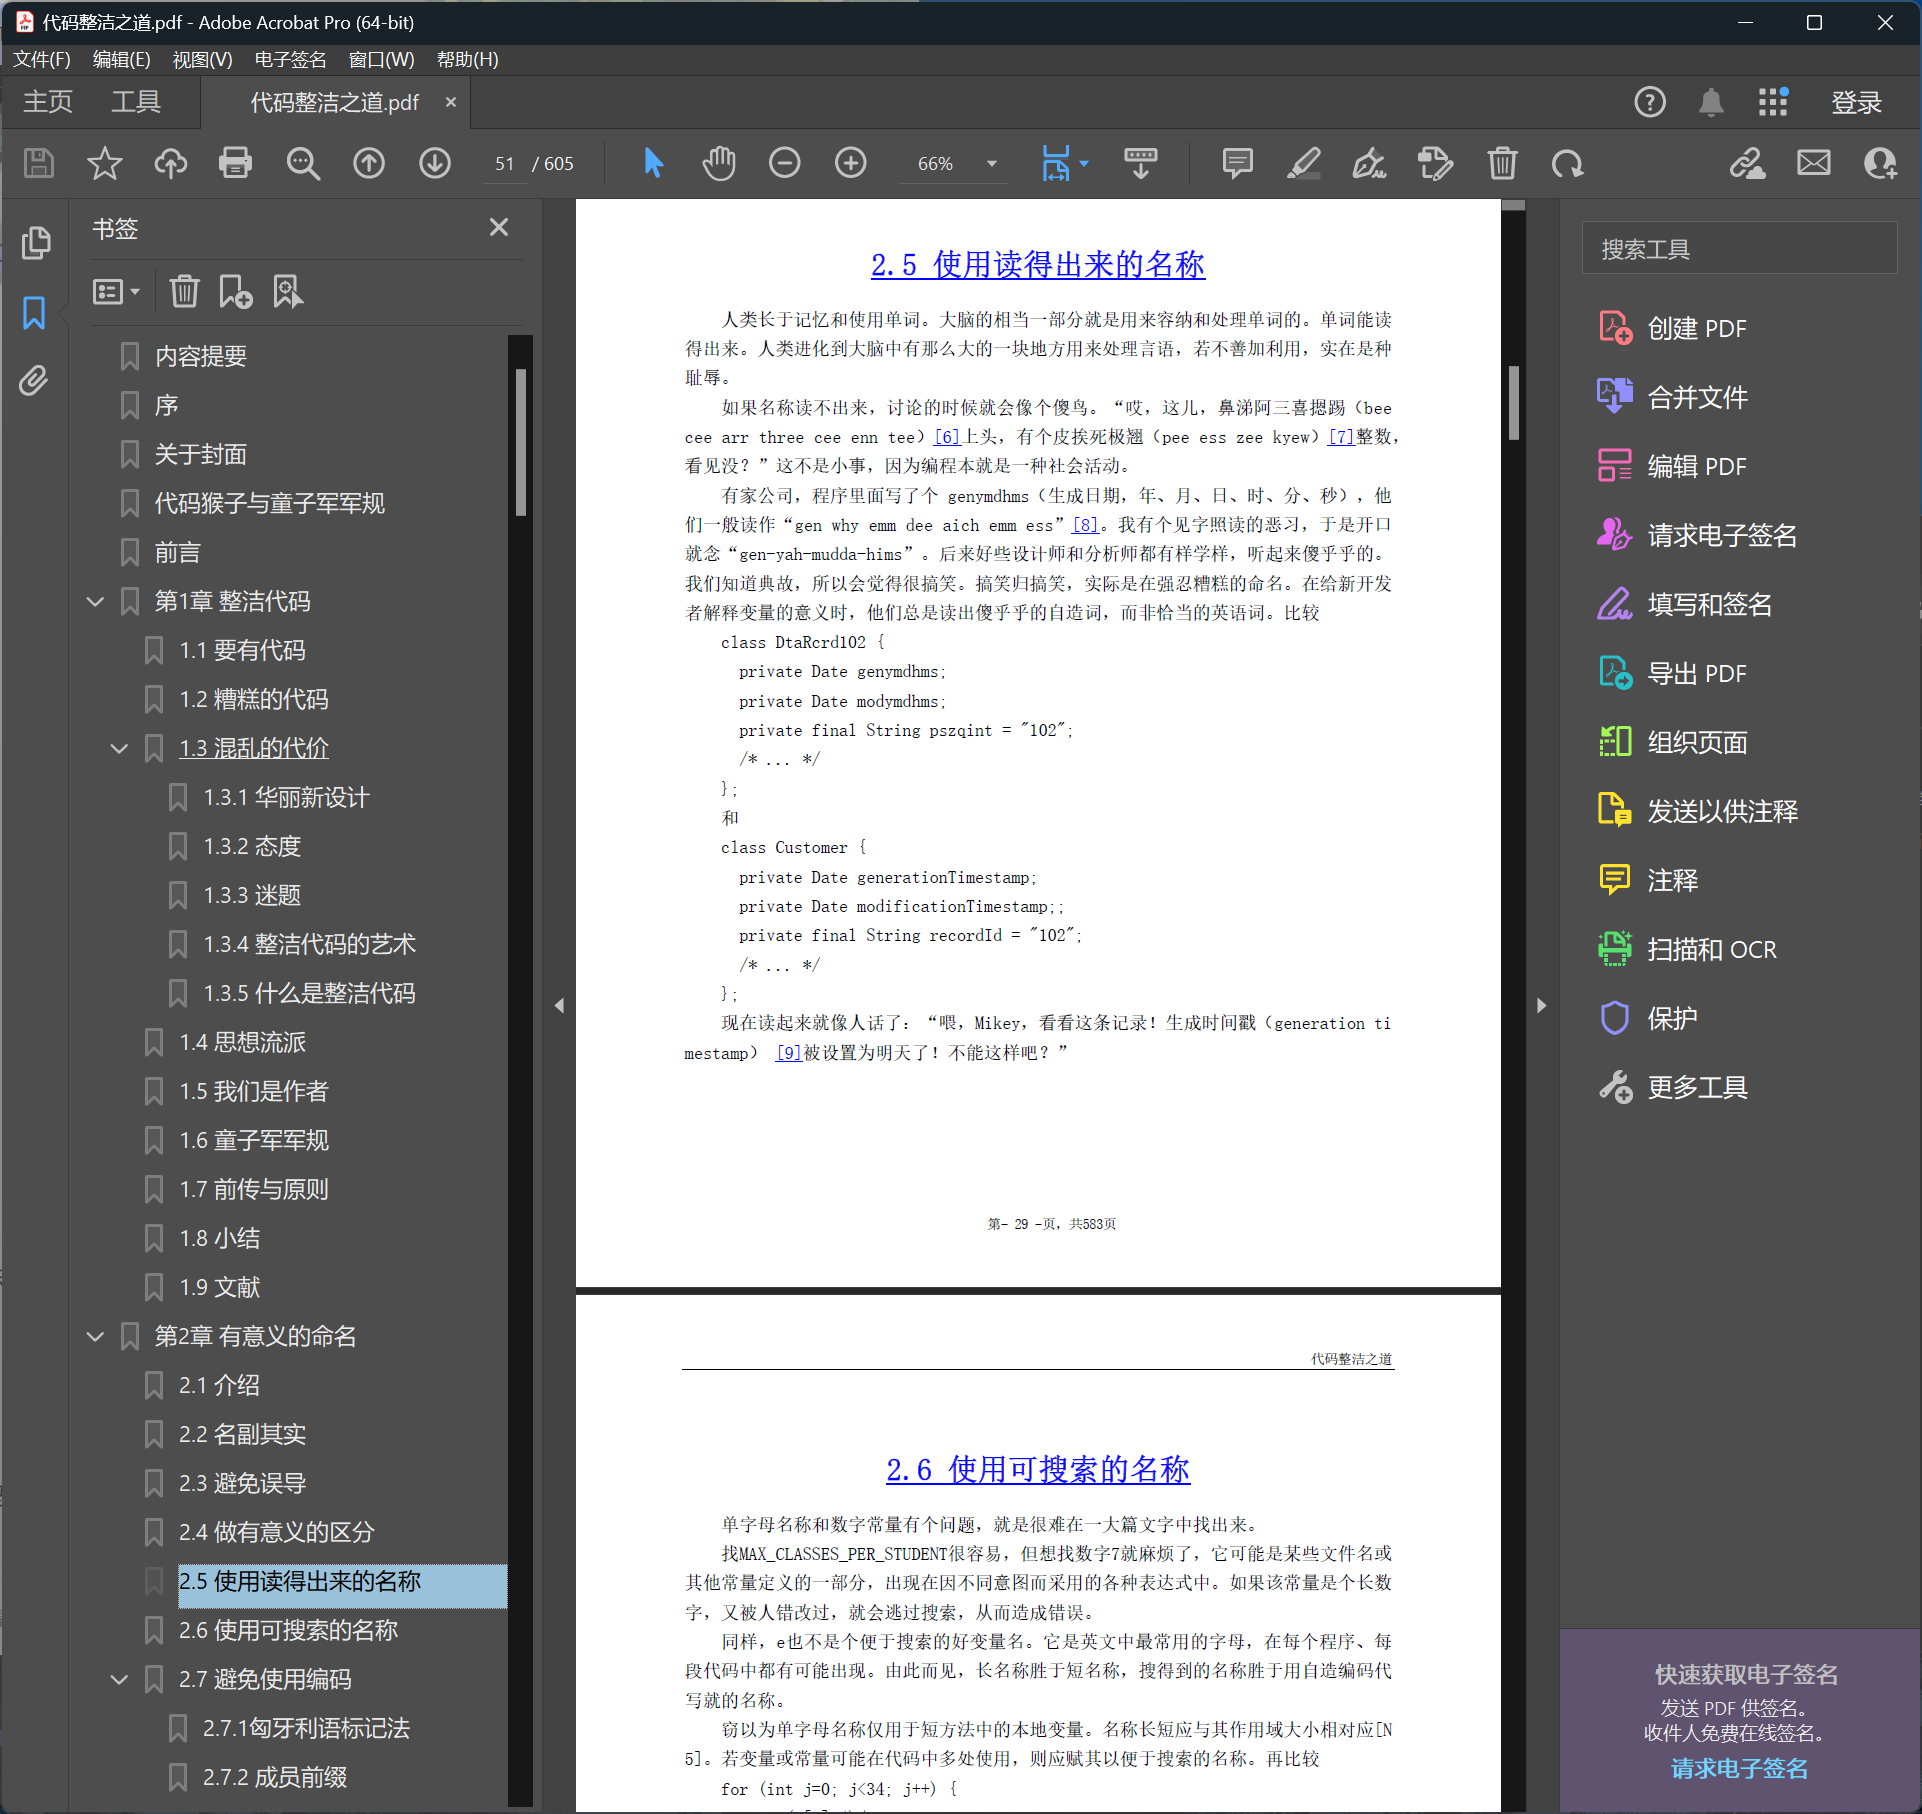
Task: Switch to the 工具 tab
Action: pyautogui.click(x=135, y=102)
